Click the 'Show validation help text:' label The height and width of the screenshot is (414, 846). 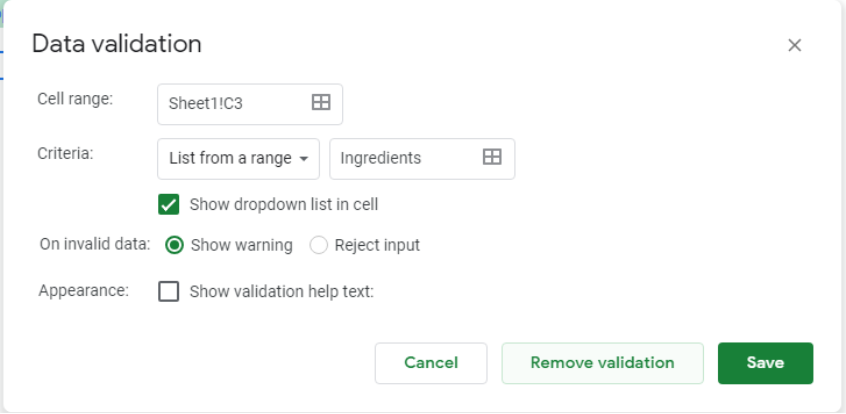282,292
